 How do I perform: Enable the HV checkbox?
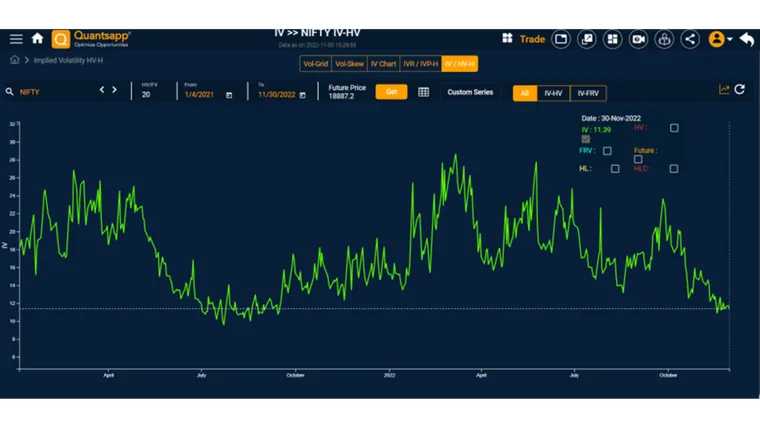[674, 128]
